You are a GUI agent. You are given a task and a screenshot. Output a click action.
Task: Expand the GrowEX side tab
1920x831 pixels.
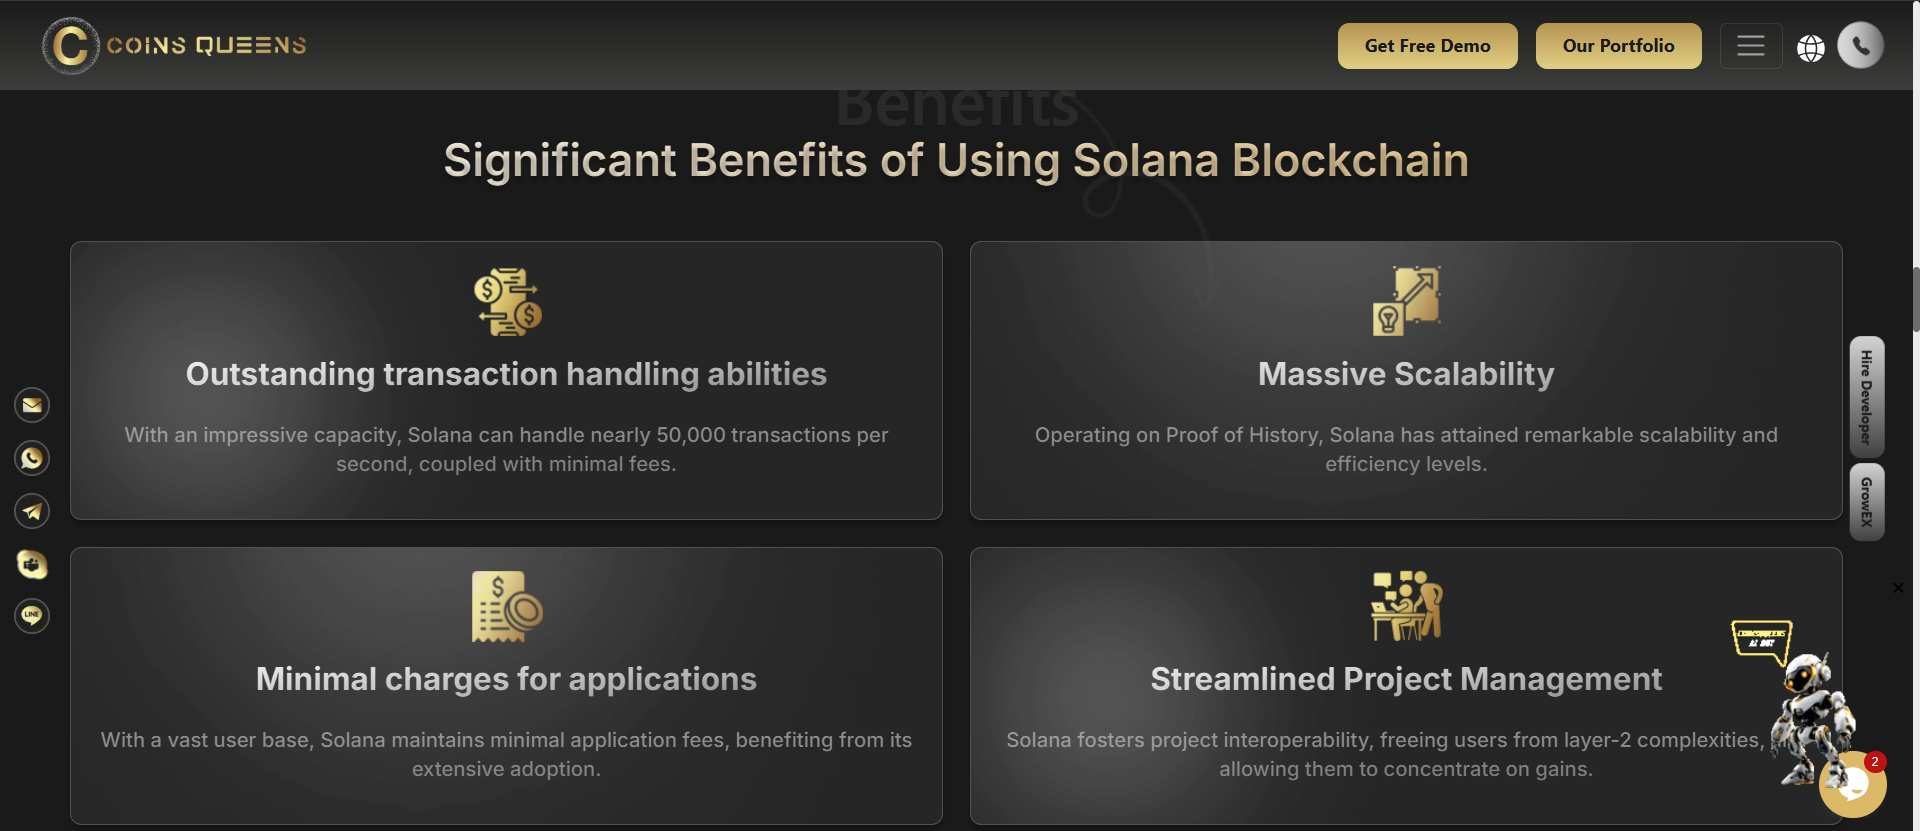tap(1866, 502)
